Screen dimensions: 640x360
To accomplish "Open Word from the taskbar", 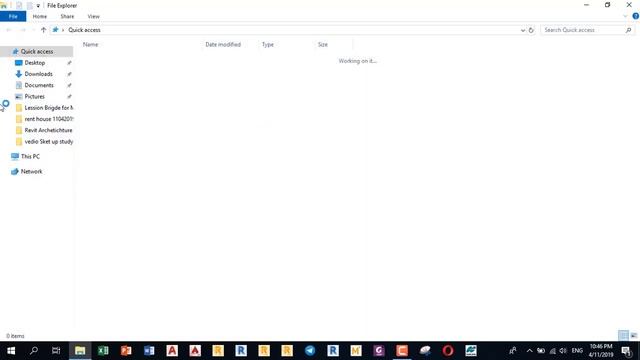I will [149, 351].
